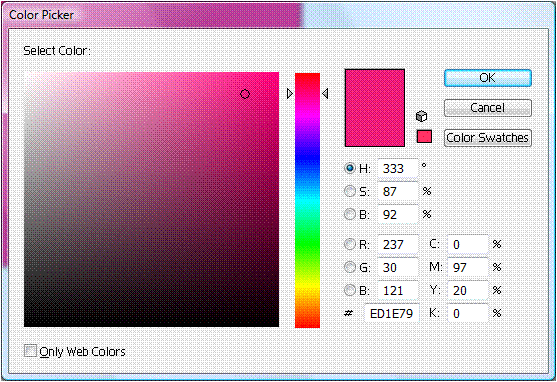Click the K black field showing 0
The image size is (557, 382).
(467, 313)
